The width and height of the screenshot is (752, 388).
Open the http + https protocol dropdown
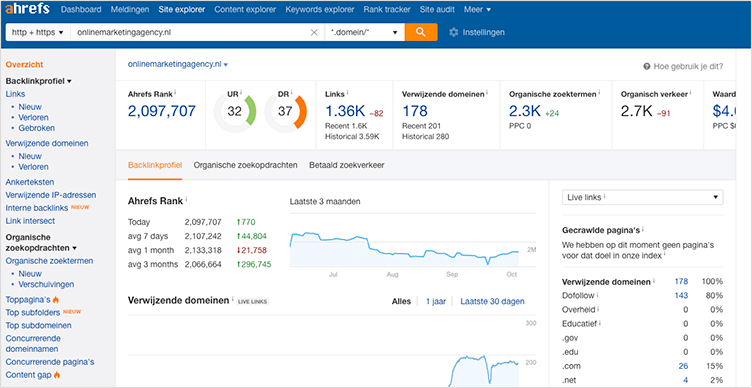[37, 33]
